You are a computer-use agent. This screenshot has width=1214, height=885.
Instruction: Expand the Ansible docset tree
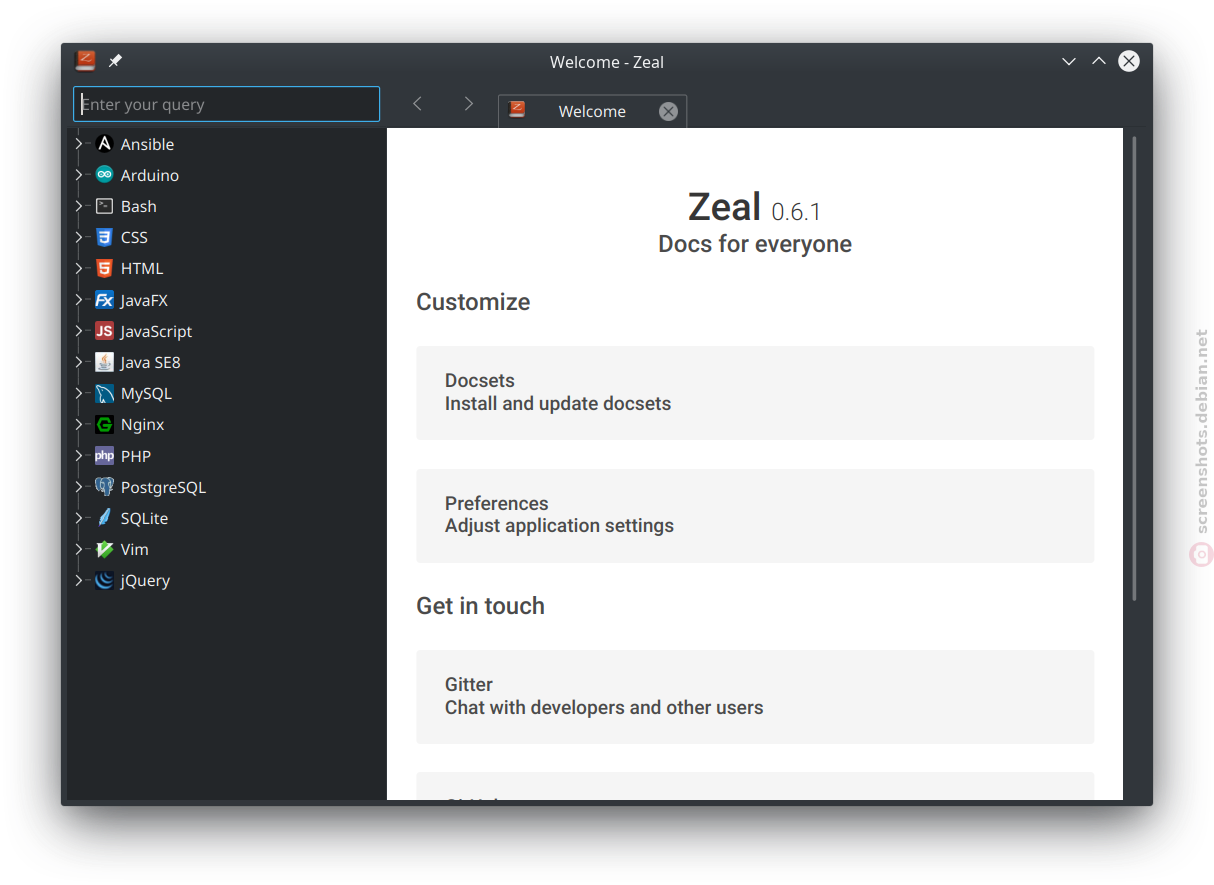pyautogui.click(x=79, y=144)
